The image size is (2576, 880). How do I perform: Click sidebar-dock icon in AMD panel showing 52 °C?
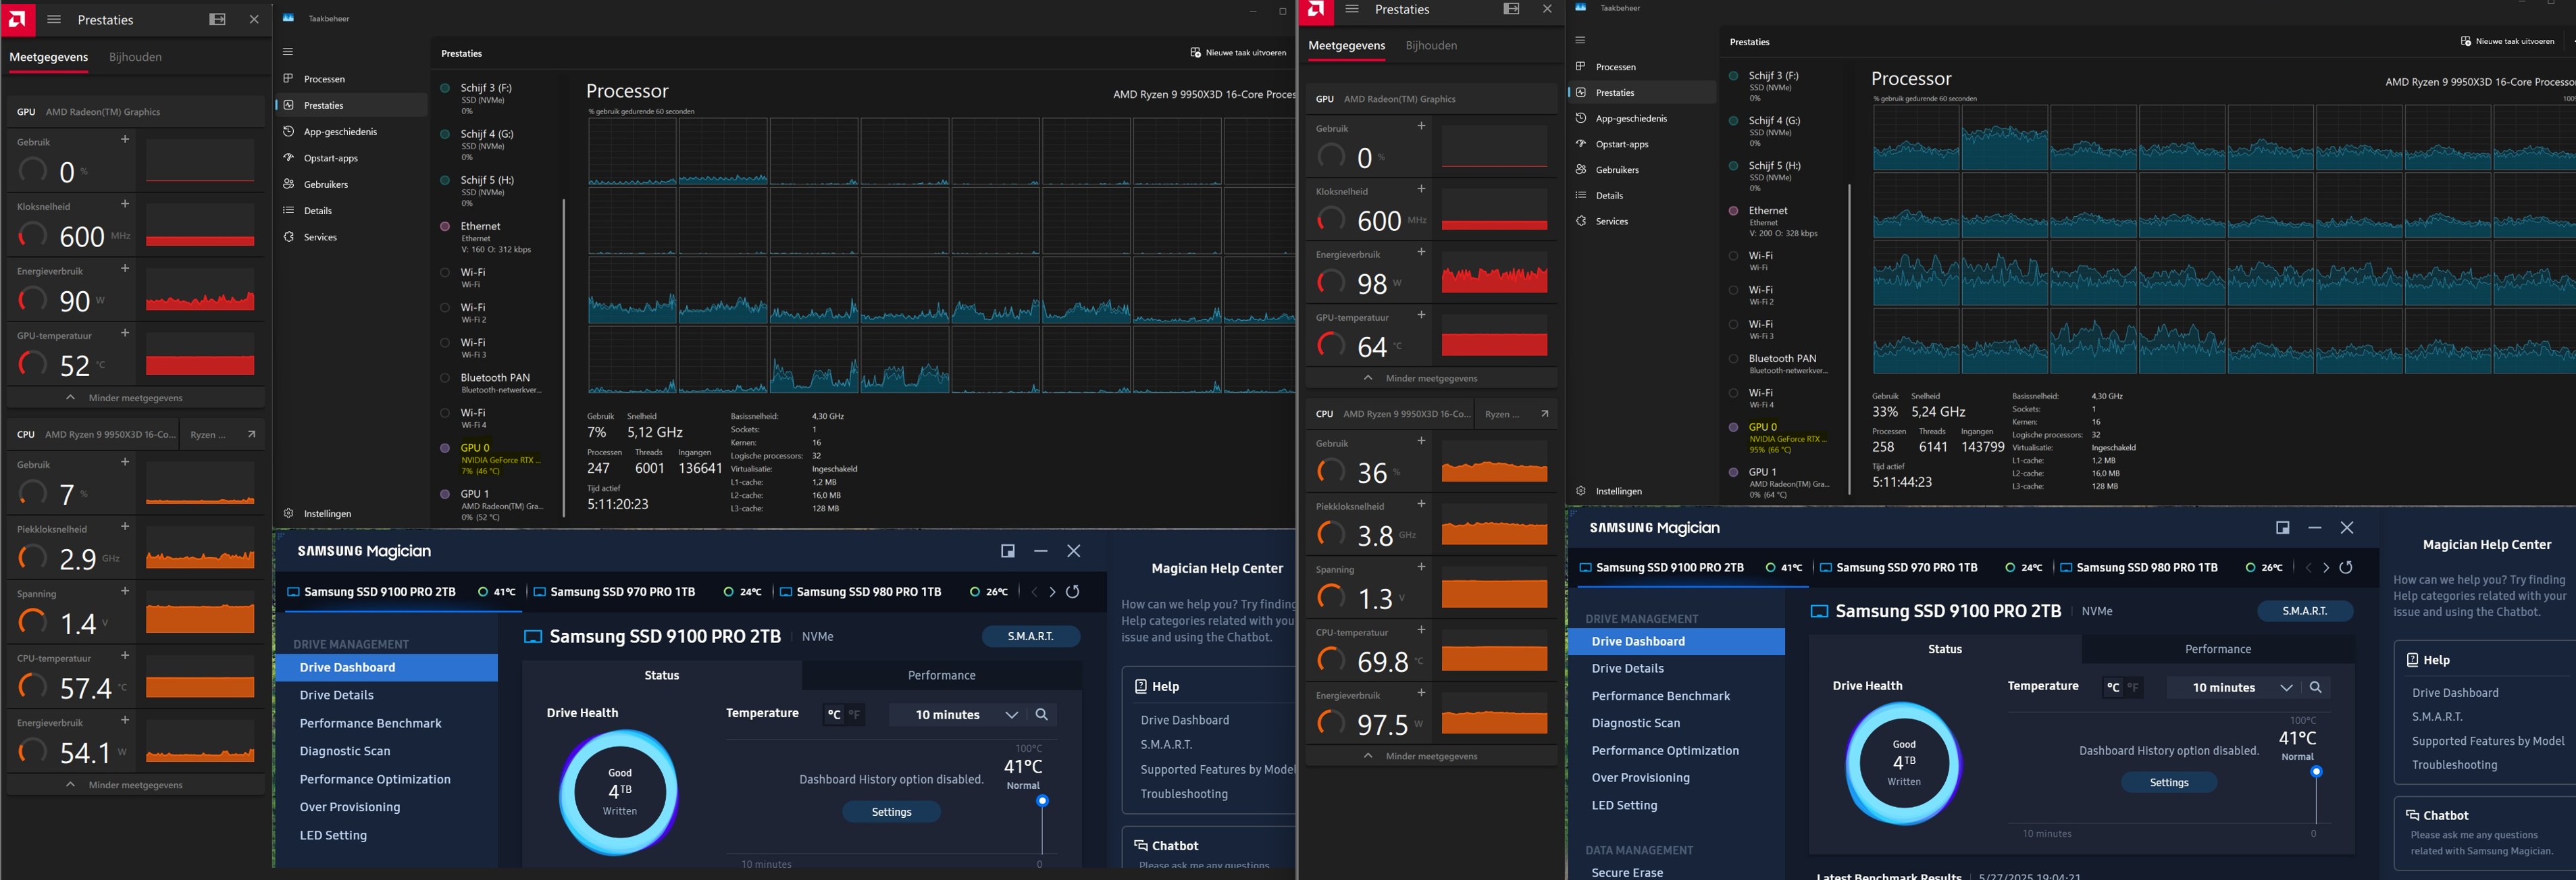[x=217, y=19]
